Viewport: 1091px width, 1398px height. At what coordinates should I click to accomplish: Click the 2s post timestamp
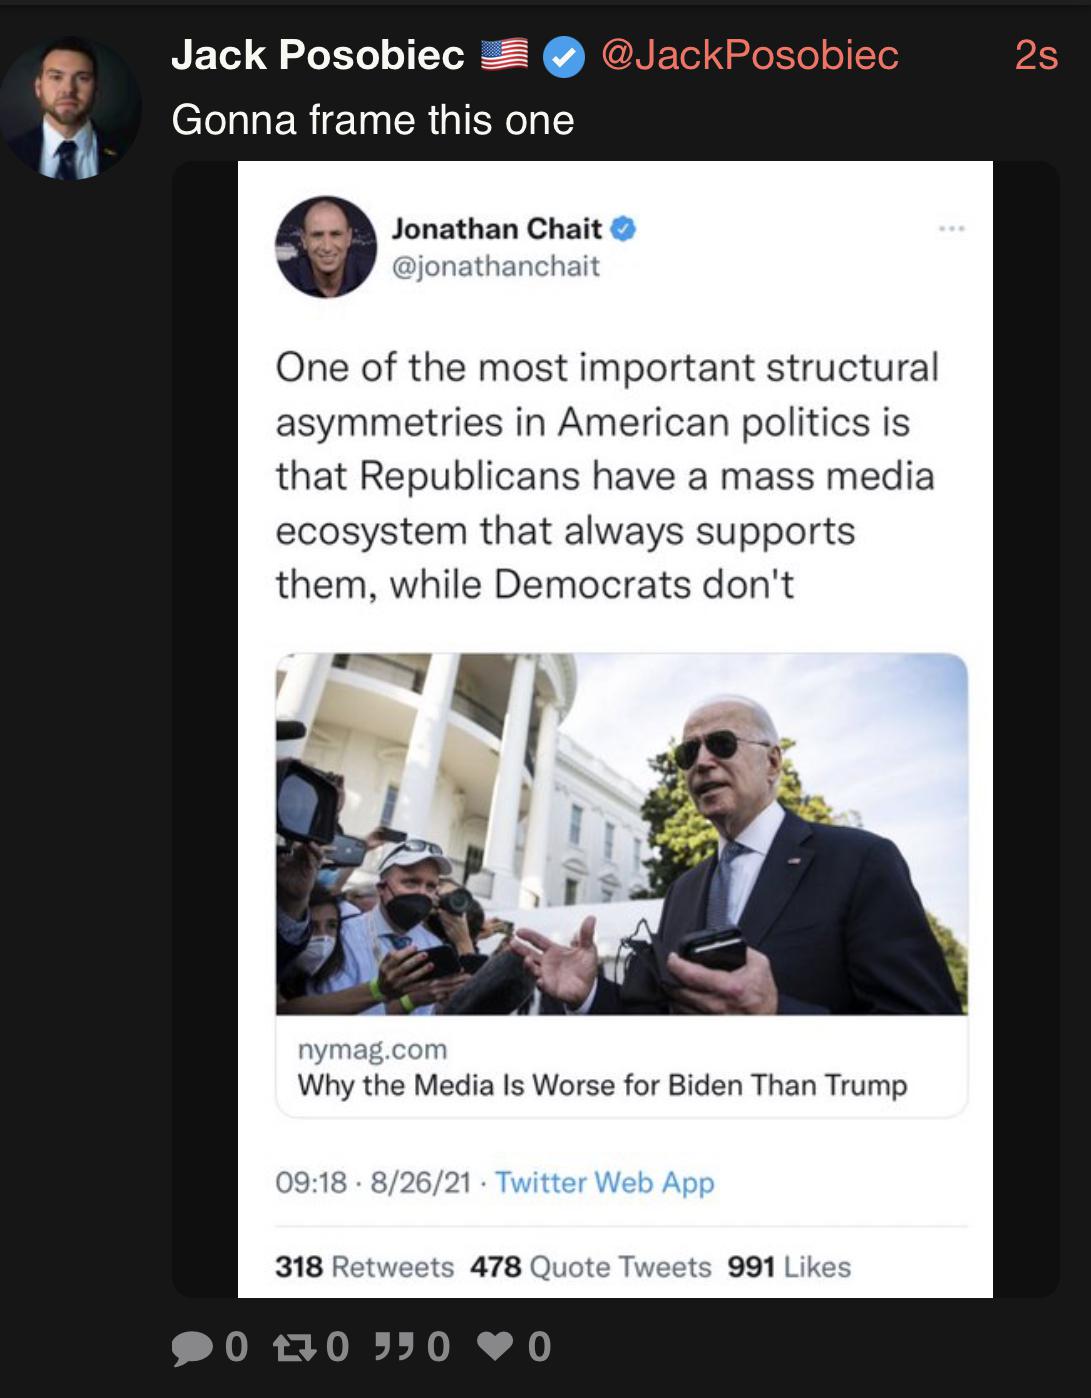tap(1035, 55)
